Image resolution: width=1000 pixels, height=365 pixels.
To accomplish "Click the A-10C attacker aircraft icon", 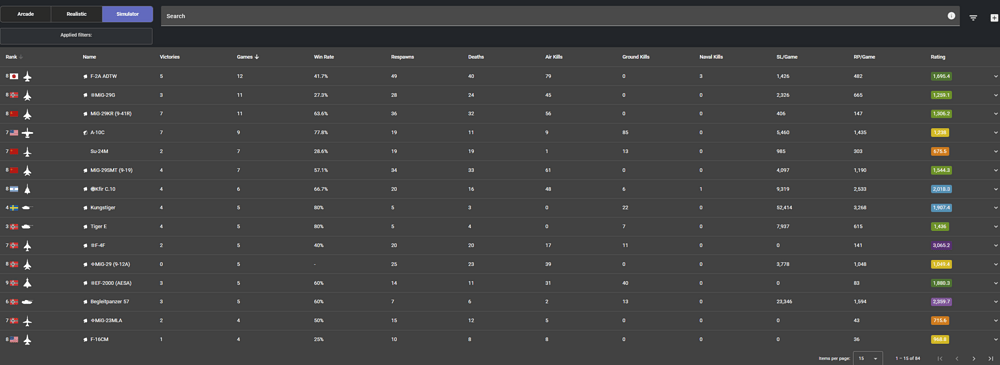I will (x=27, y=133).
